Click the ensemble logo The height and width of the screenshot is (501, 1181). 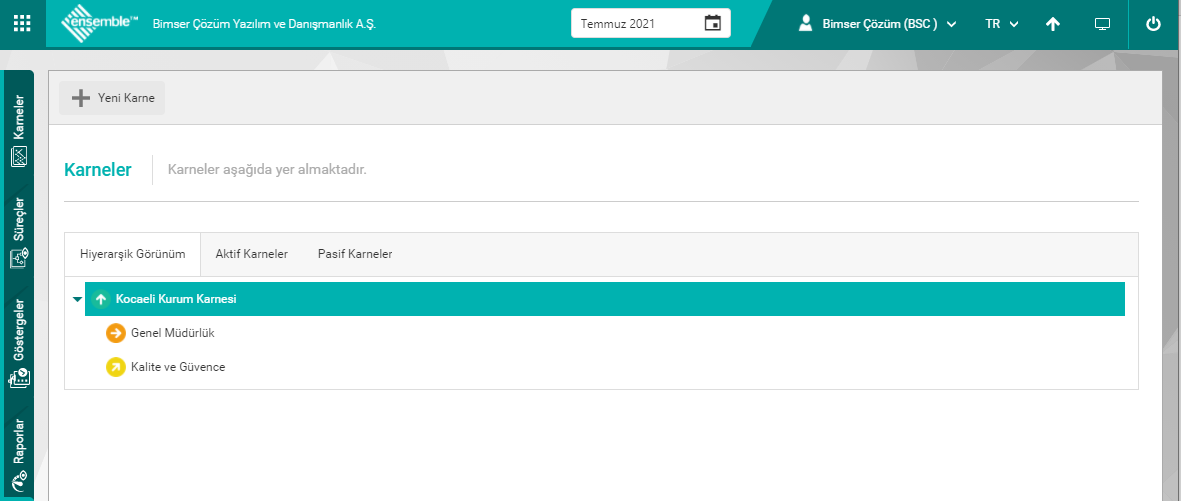click(99, 23)
